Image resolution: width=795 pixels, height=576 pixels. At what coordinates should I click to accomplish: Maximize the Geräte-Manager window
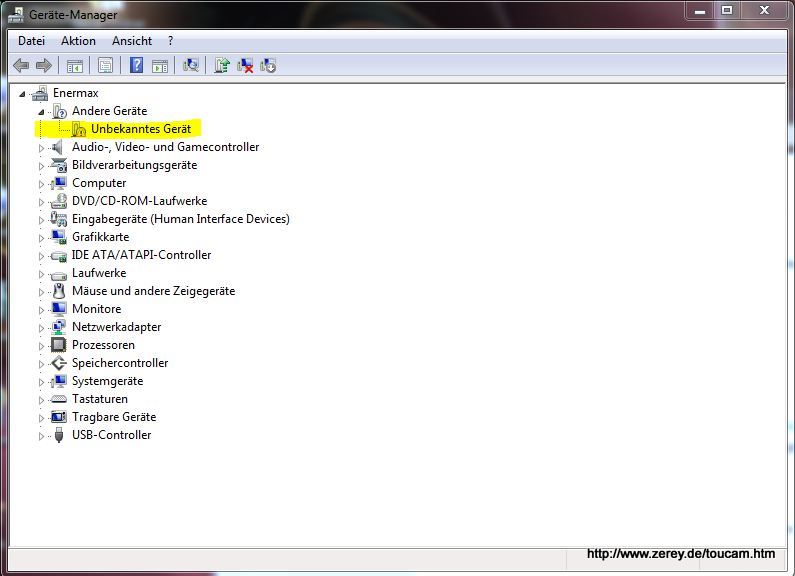pyautogui.click(x=727, y=11)
